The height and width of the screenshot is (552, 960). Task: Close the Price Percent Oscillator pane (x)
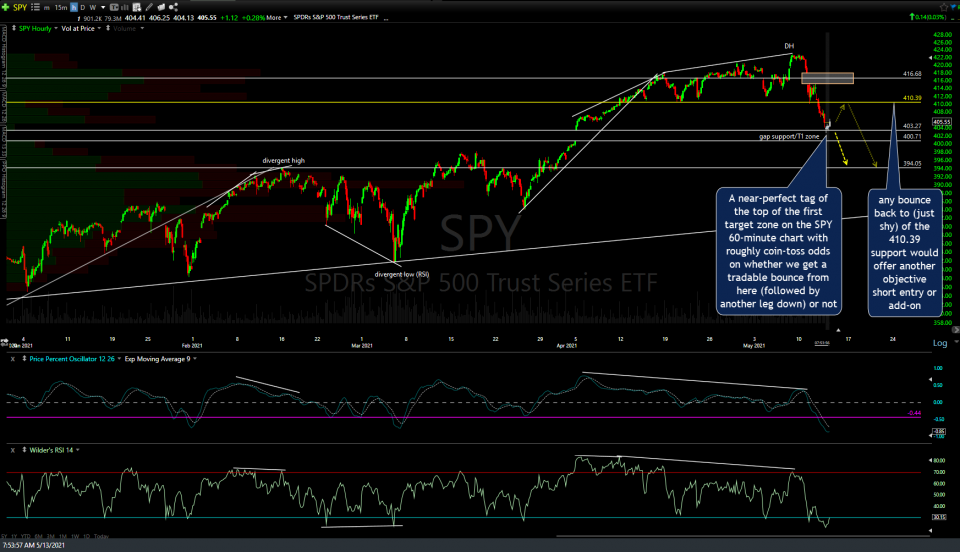tap(12, 359)
